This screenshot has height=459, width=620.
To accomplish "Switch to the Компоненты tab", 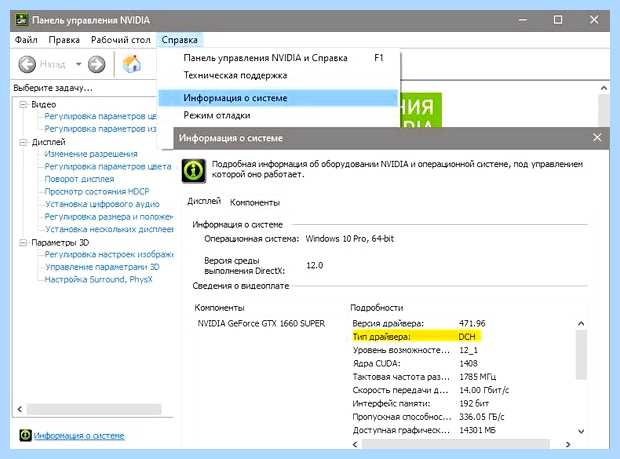I will [255, 202].
